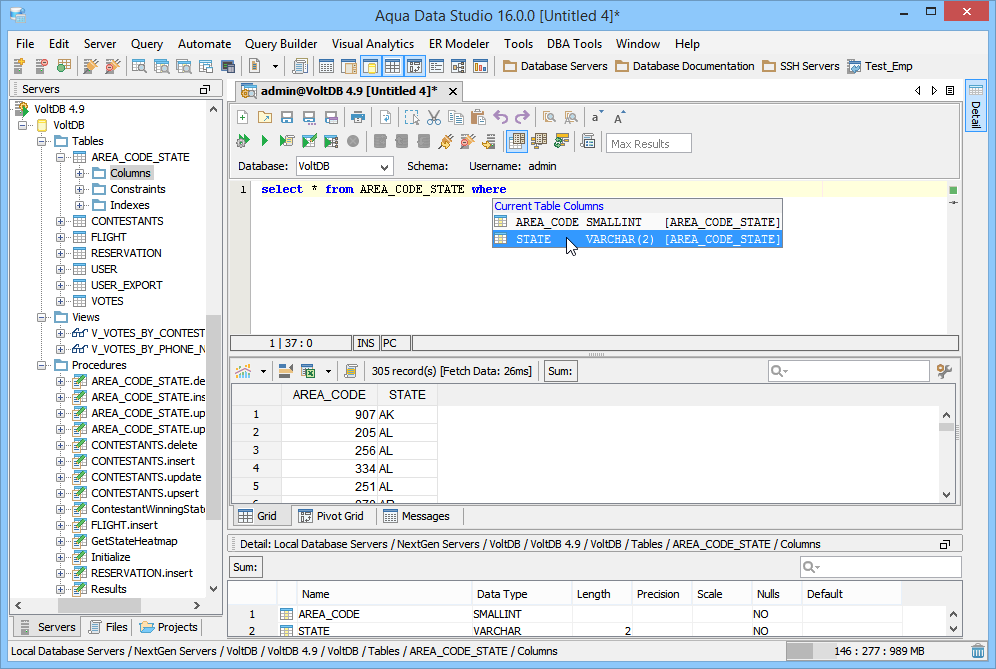Click the Undo arrow icon
The image size is (996, 669).
pyautogui.click(x=501, y=117)
